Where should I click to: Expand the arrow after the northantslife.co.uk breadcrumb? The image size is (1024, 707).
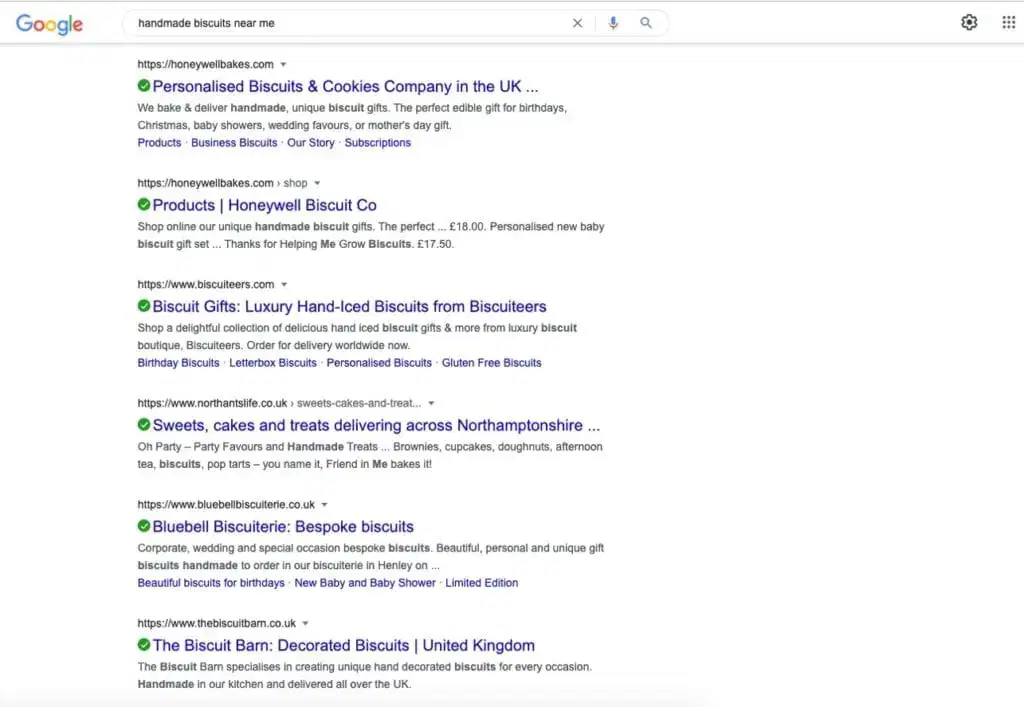pyautogui.click(x=430, y=403)
